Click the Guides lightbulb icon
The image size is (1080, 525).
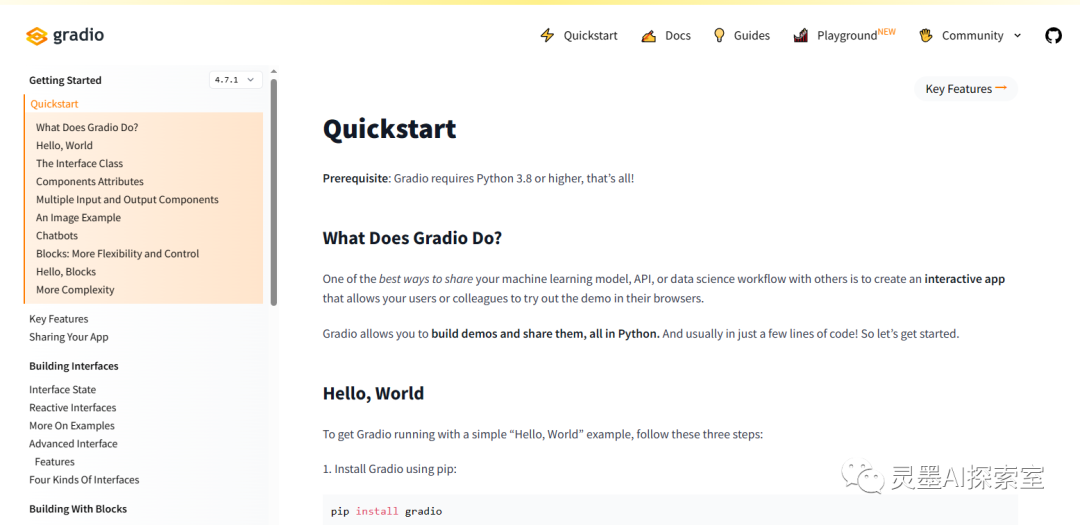coord(719,35)
